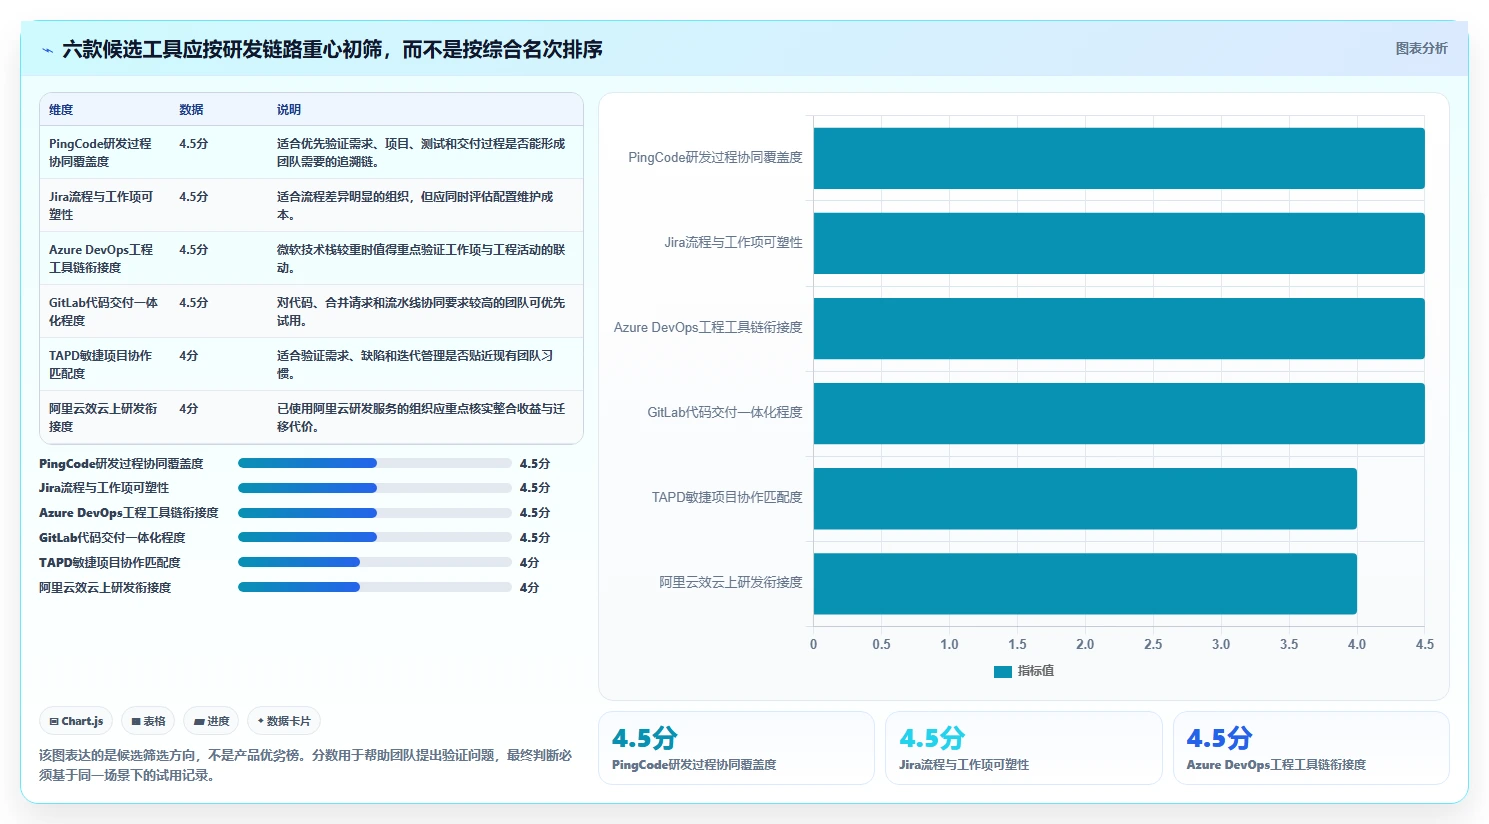Viewport: 1489px width, 824px height.
Task: Click the footnote starting 该图表达的是候选筛选方向
Action: [305, 765]
